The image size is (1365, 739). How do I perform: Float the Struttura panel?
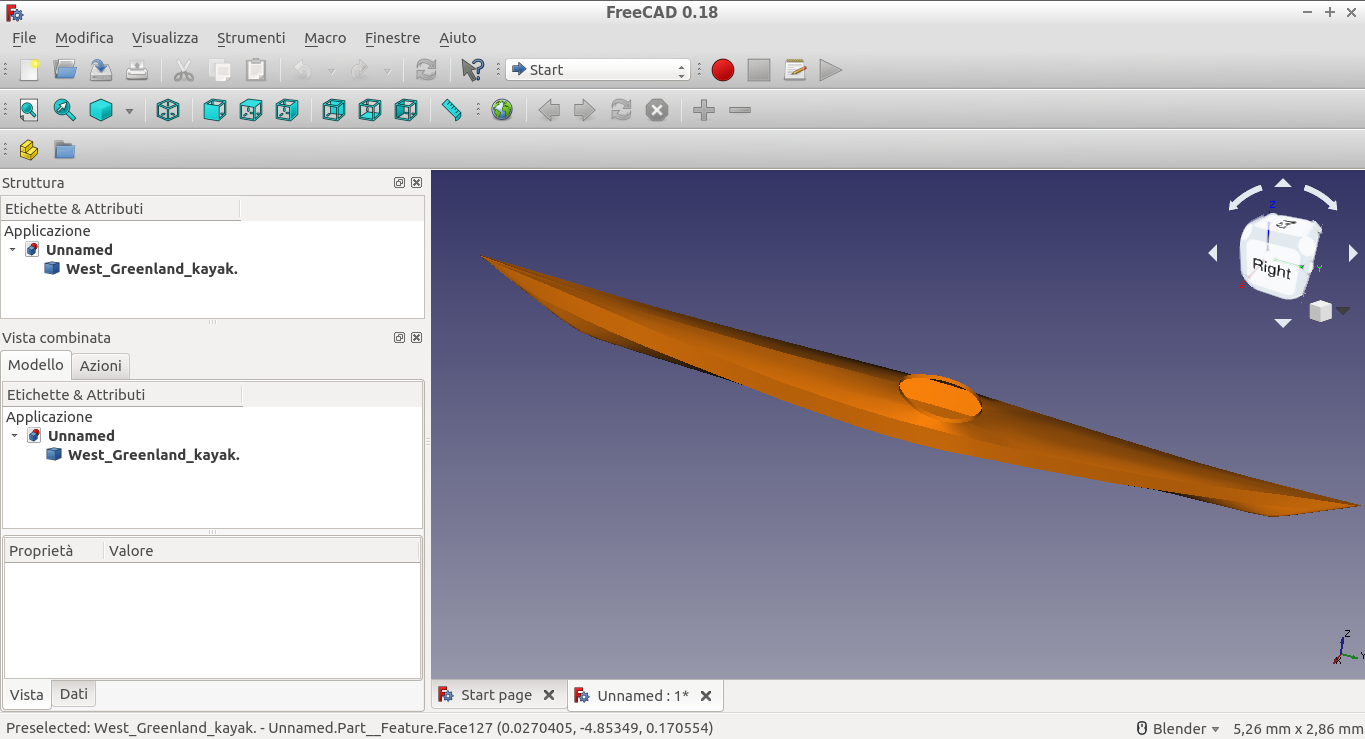point(400,183)
